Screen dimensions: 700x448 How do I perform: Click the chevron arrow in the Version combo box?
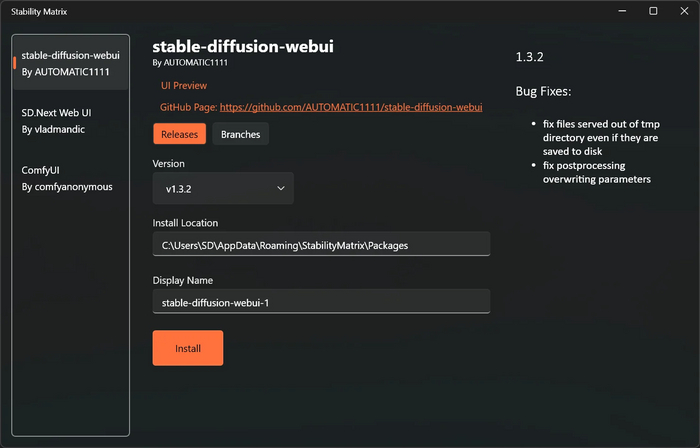[x=280, y=188]
